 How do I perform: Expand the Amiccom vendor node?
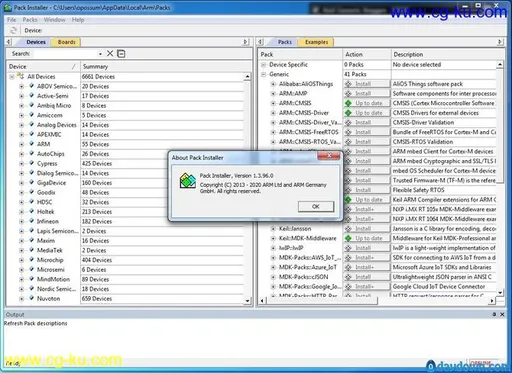(x=21, y=115)
